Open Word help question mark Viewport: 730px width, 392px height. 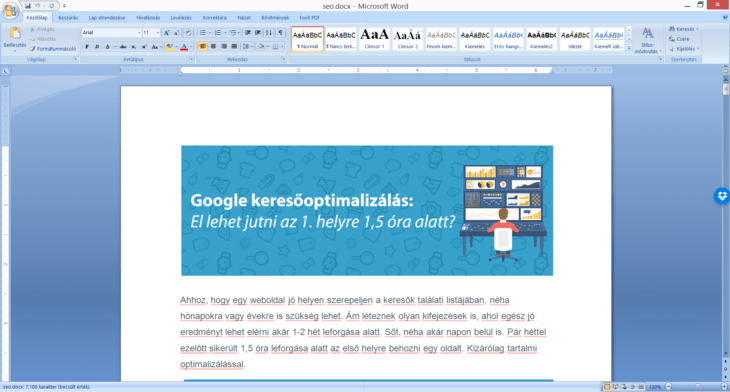click(x=725, y=18)
